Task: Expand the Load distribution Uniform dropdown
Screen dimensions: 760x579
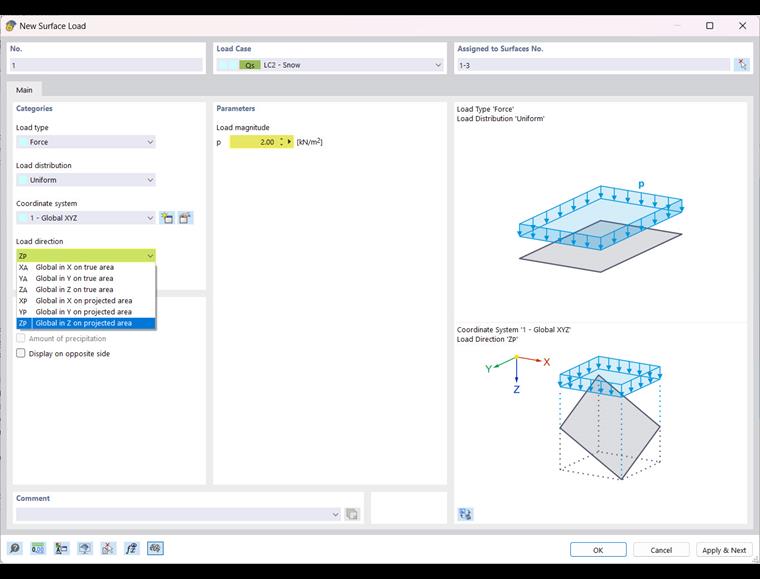Action: click(150, 180)
